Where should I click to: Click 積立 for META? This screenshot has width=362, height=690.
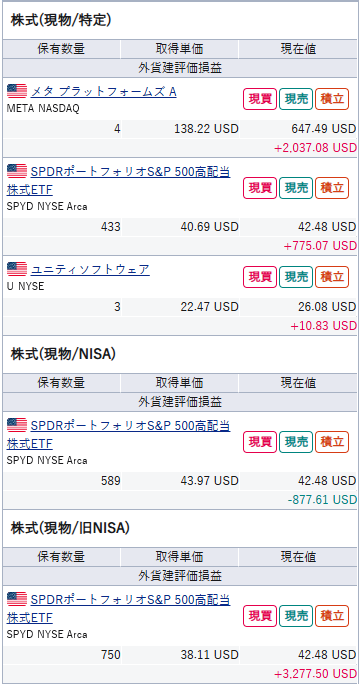coord(332,99)
